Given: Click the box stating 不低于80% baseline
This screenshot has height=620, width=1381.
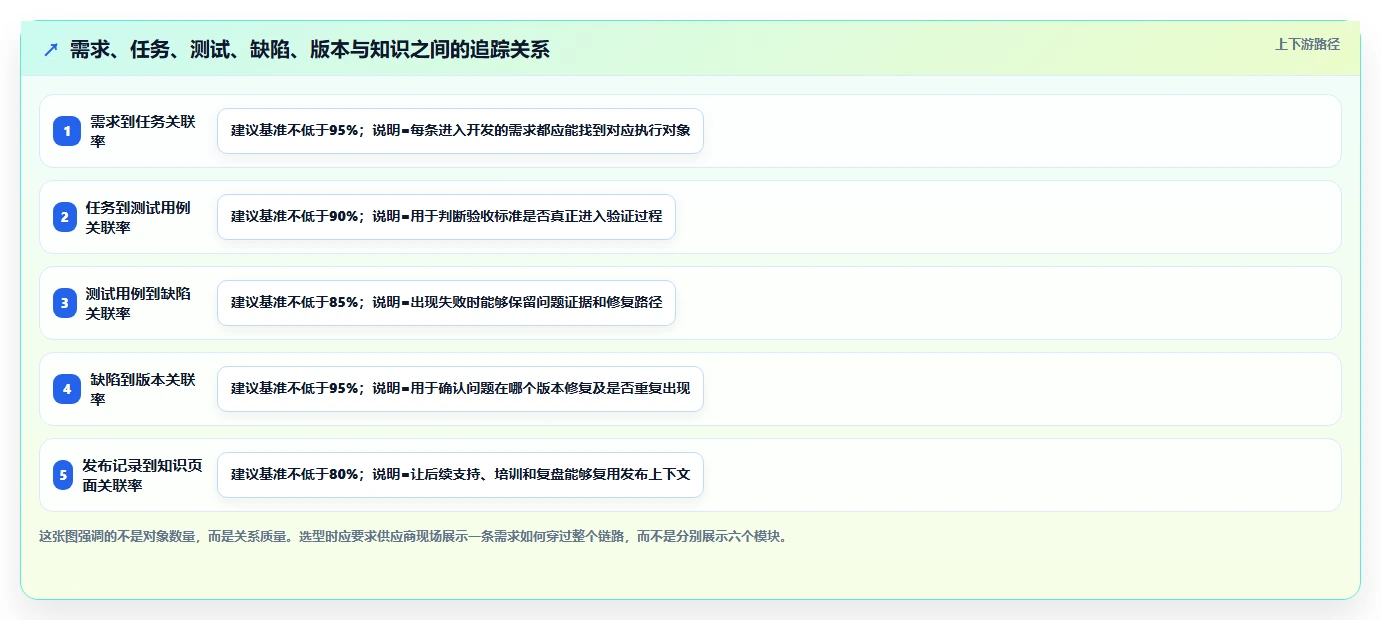Looking at the screenshot, I should pyautogui.click(x=460, y=475).
